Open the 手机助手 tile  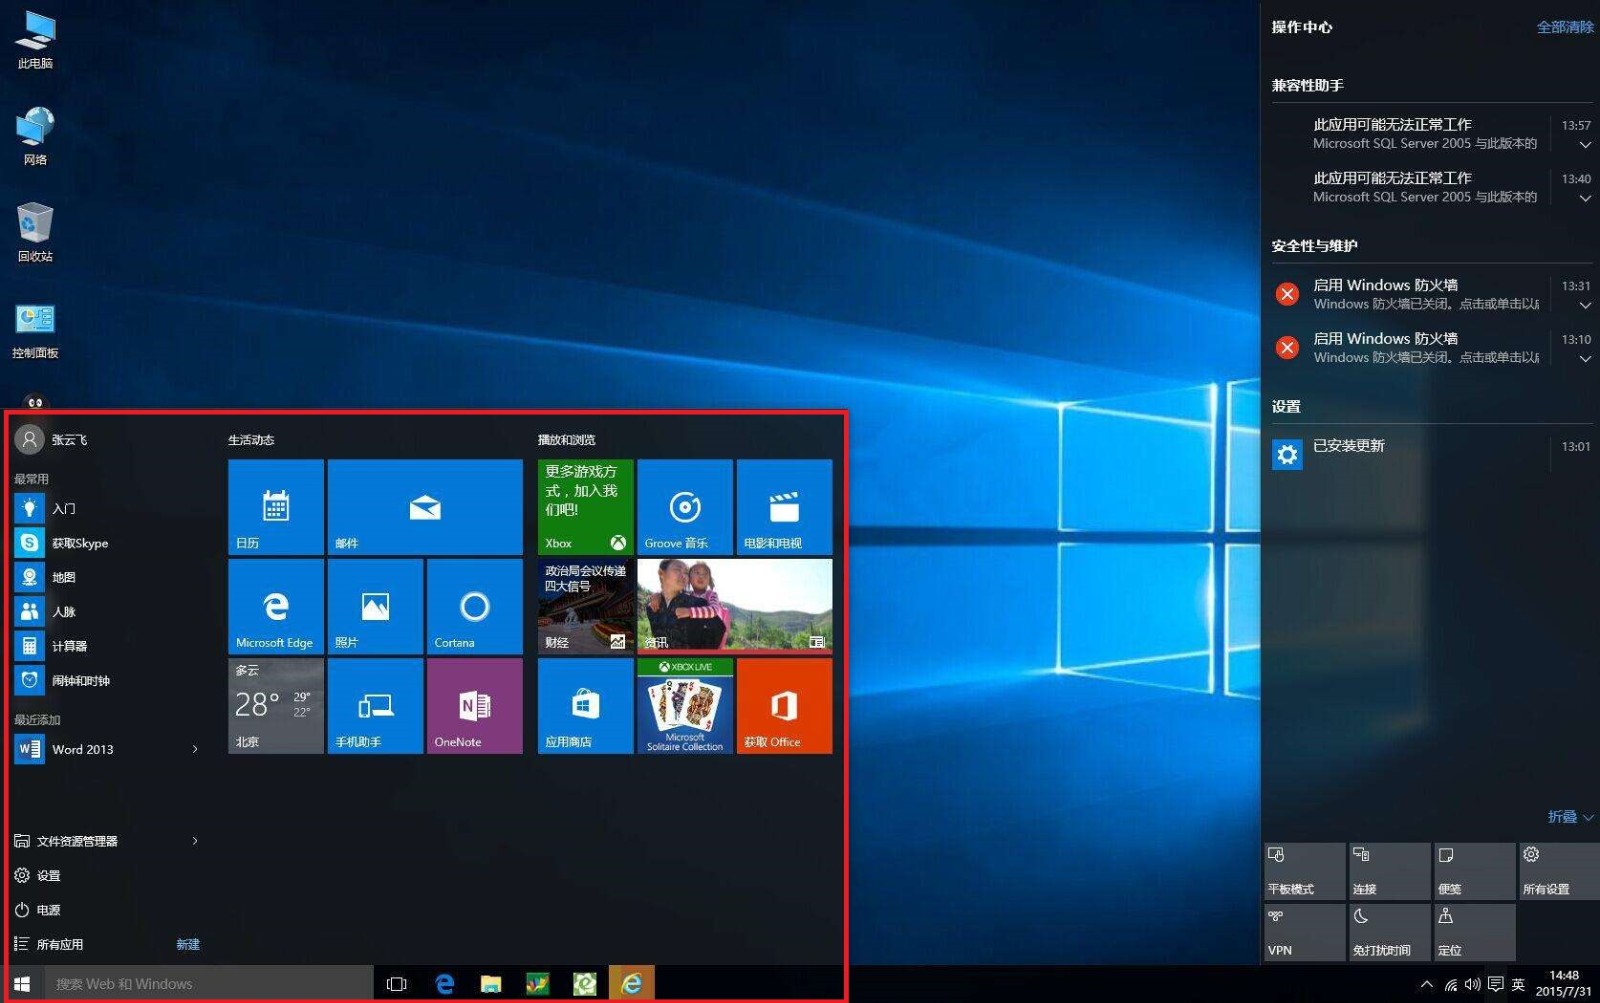[375, 705]
